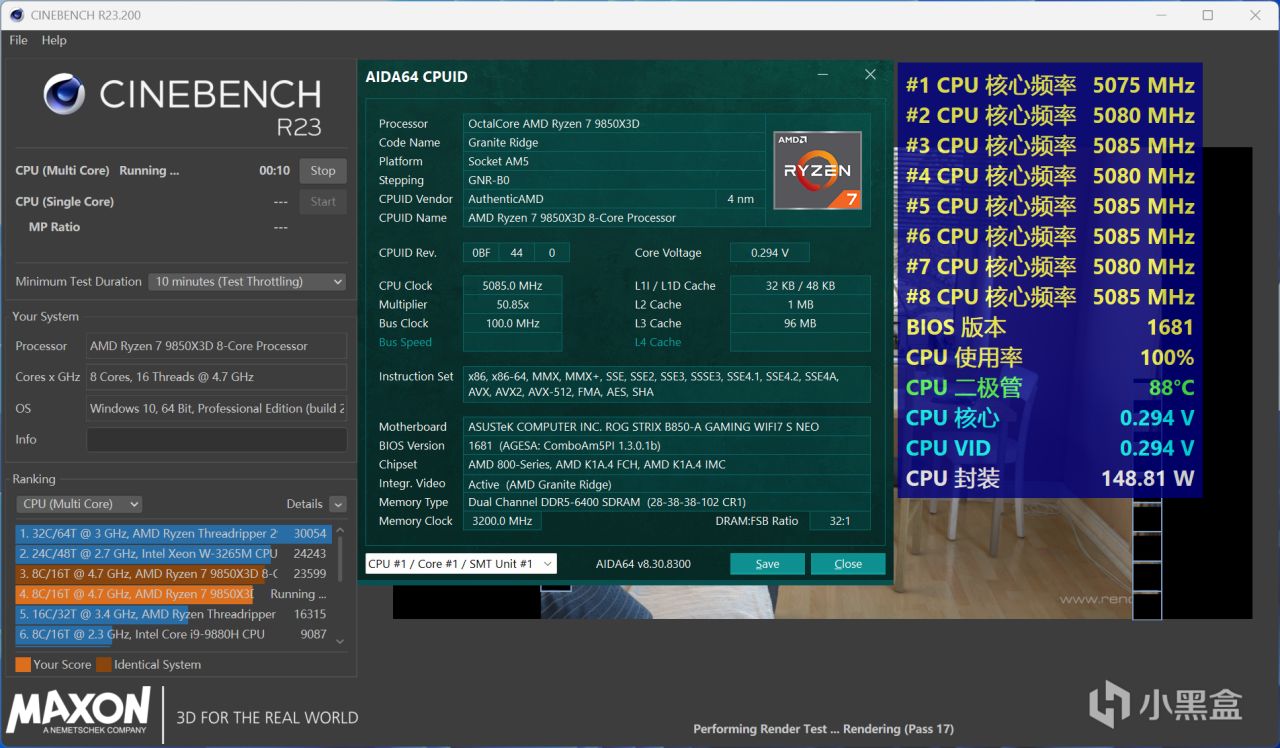The image size is (1280, 748).
Task: Click the Cores x GHz field
Action: (217, 377)
